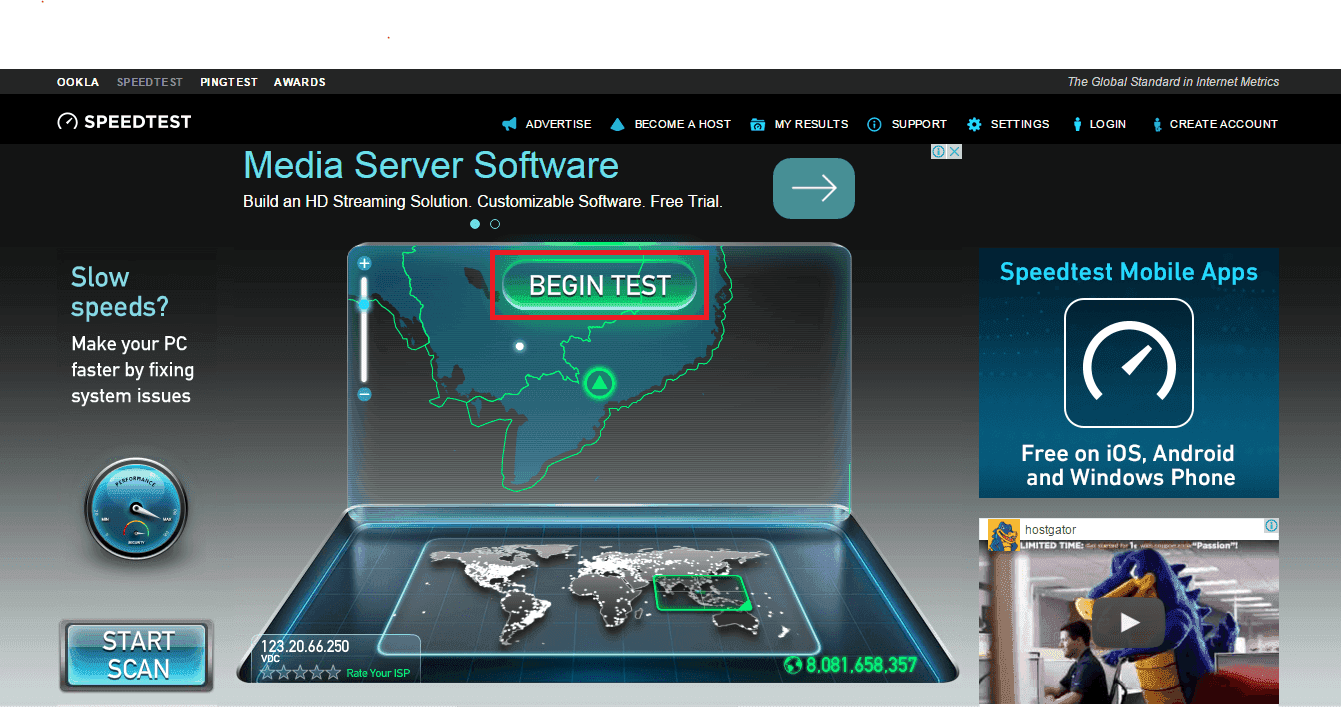Open the PINGTEST top menu item
The height and width of the screenshot is (707, 1341).
pos(229,82)
